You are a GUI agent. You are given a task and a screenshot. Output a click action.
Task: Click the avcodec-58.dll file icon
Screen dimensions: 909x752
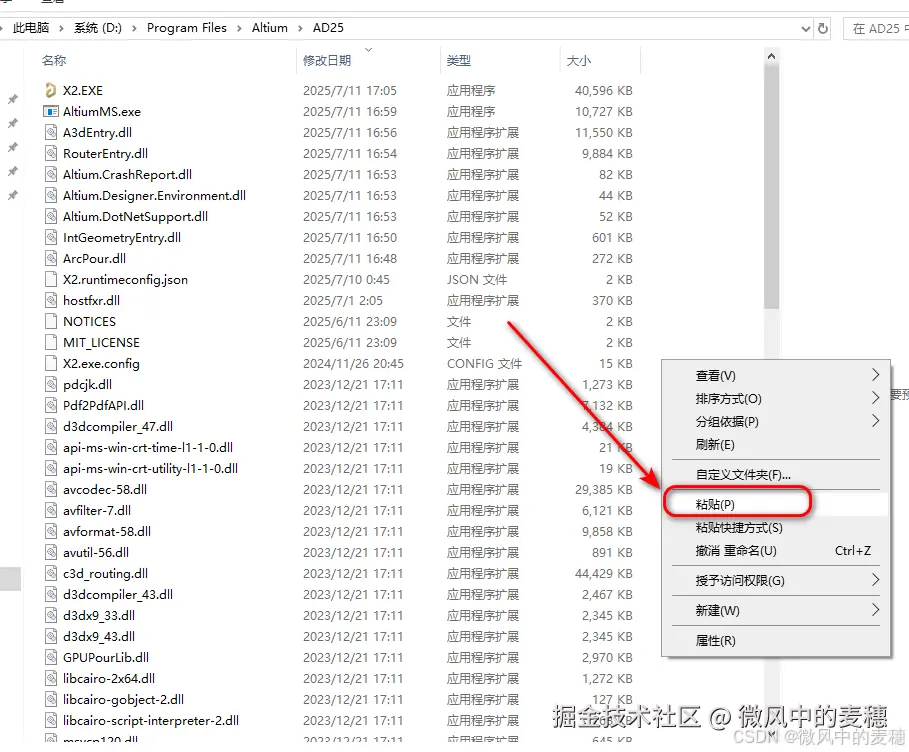pos(51,489)
